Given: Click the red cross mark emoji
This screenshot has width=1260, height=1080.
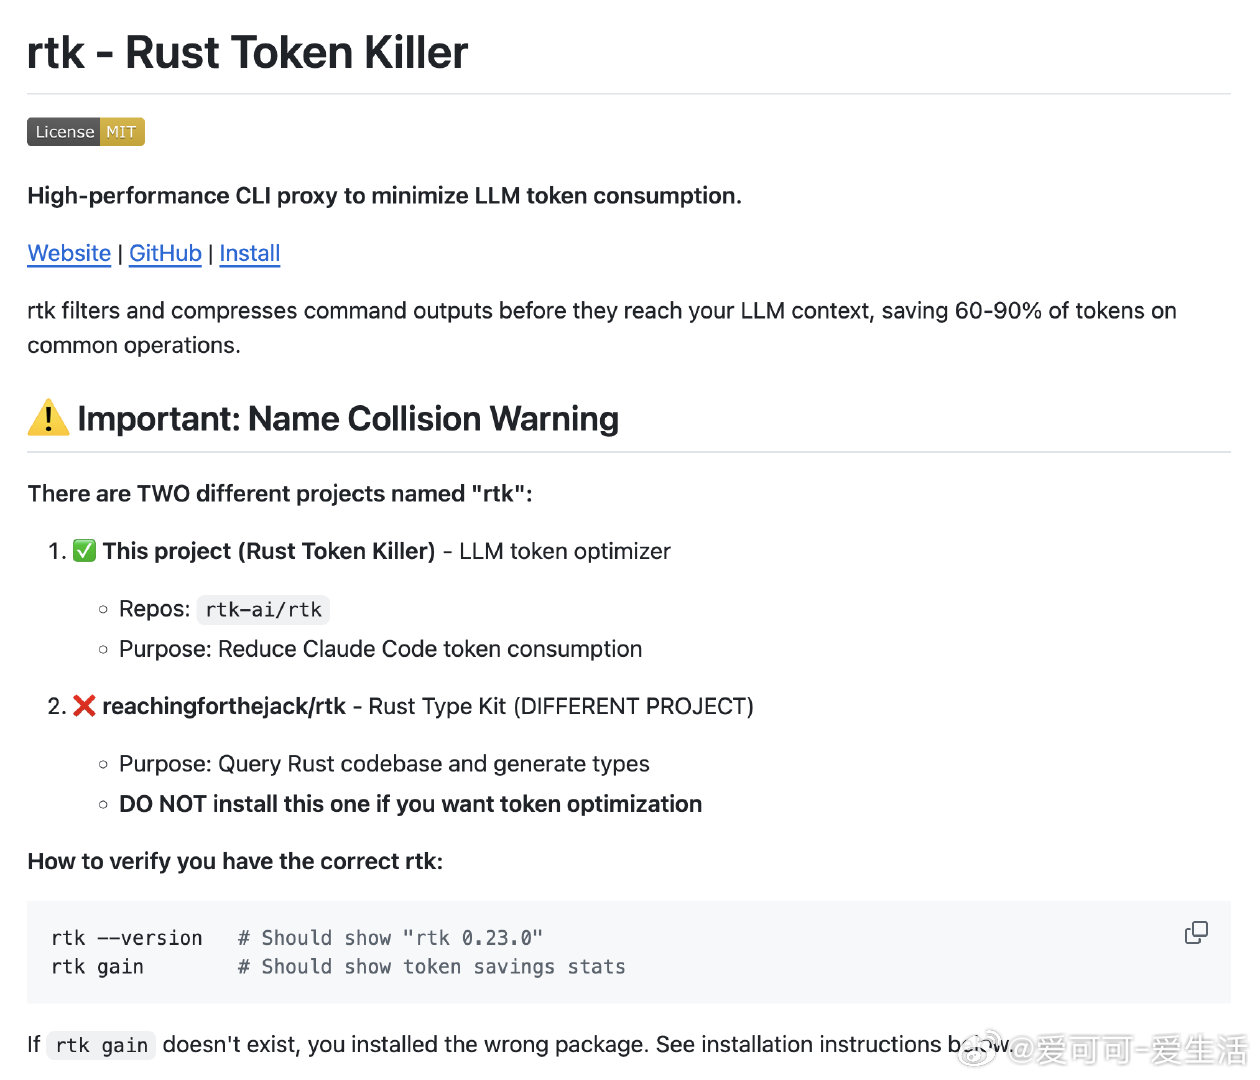Looking at the screenshot, I should point(84,706).
